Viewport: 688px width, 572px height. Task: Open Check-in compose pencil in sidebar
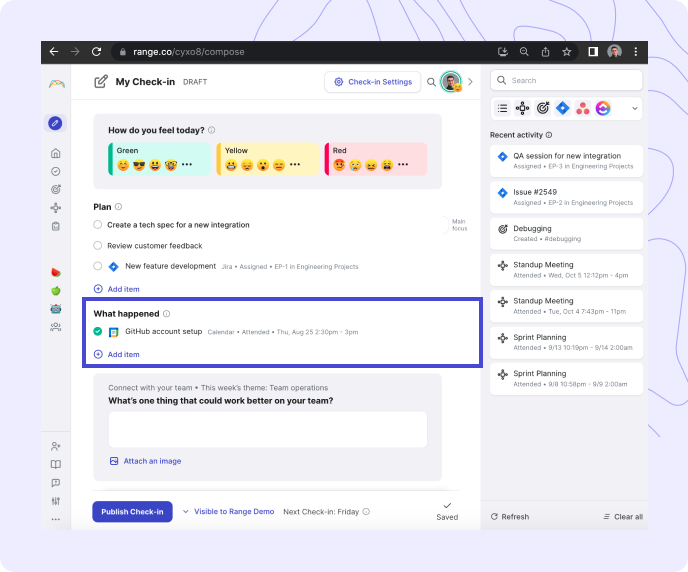55,123
